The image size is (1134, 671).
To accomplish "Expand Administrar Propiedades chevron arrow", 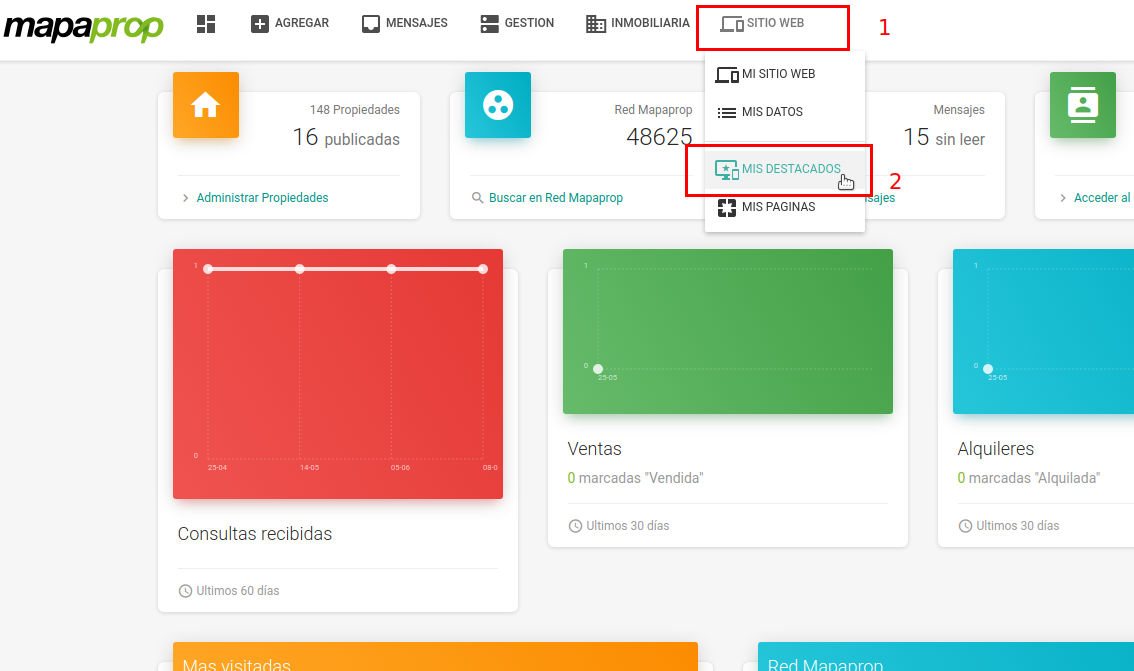I will 186,198.
